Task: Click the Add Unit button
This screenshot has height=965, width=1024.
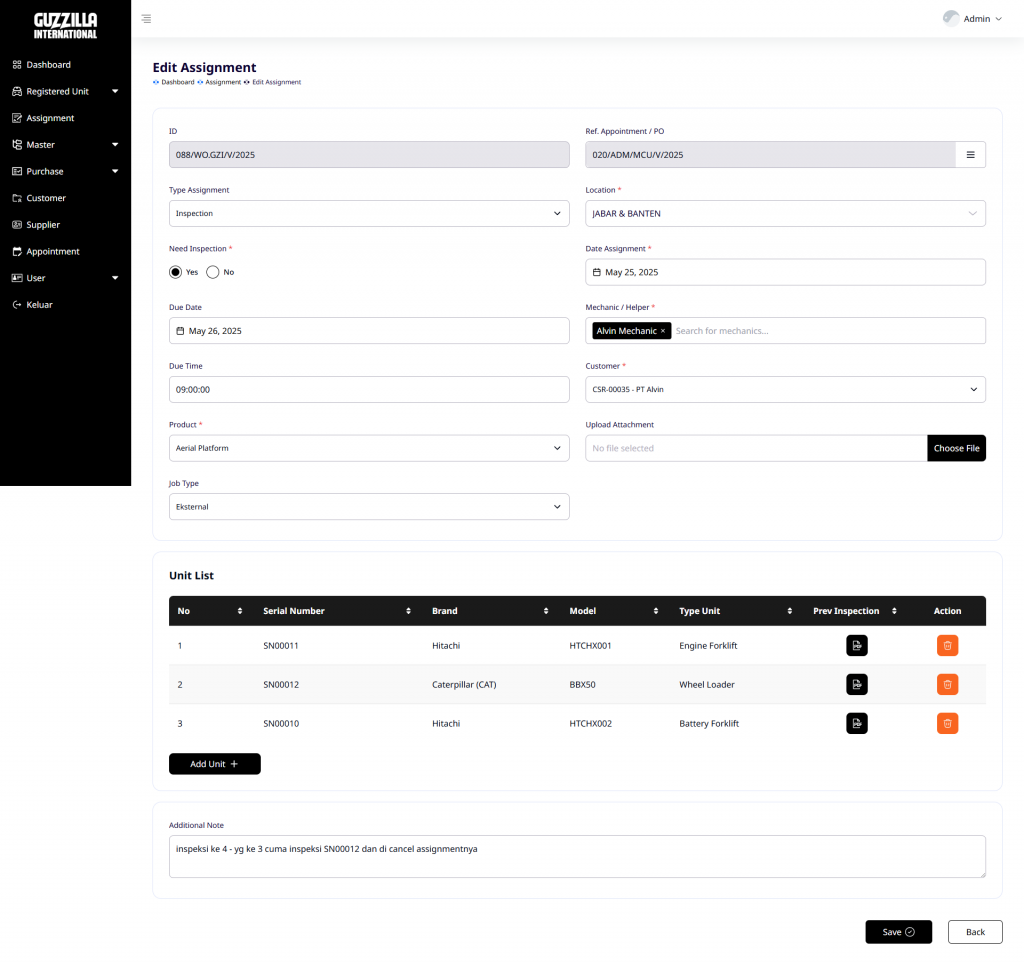Action: point(214,764)
